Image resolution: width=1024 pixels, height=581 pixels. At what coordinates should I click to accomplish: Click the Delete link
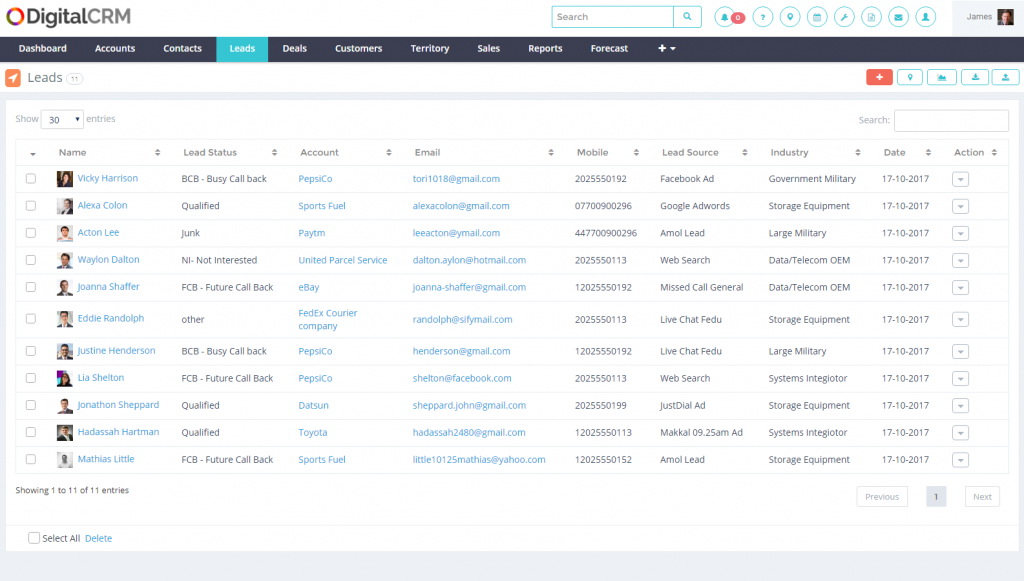[x=99, y=538]
